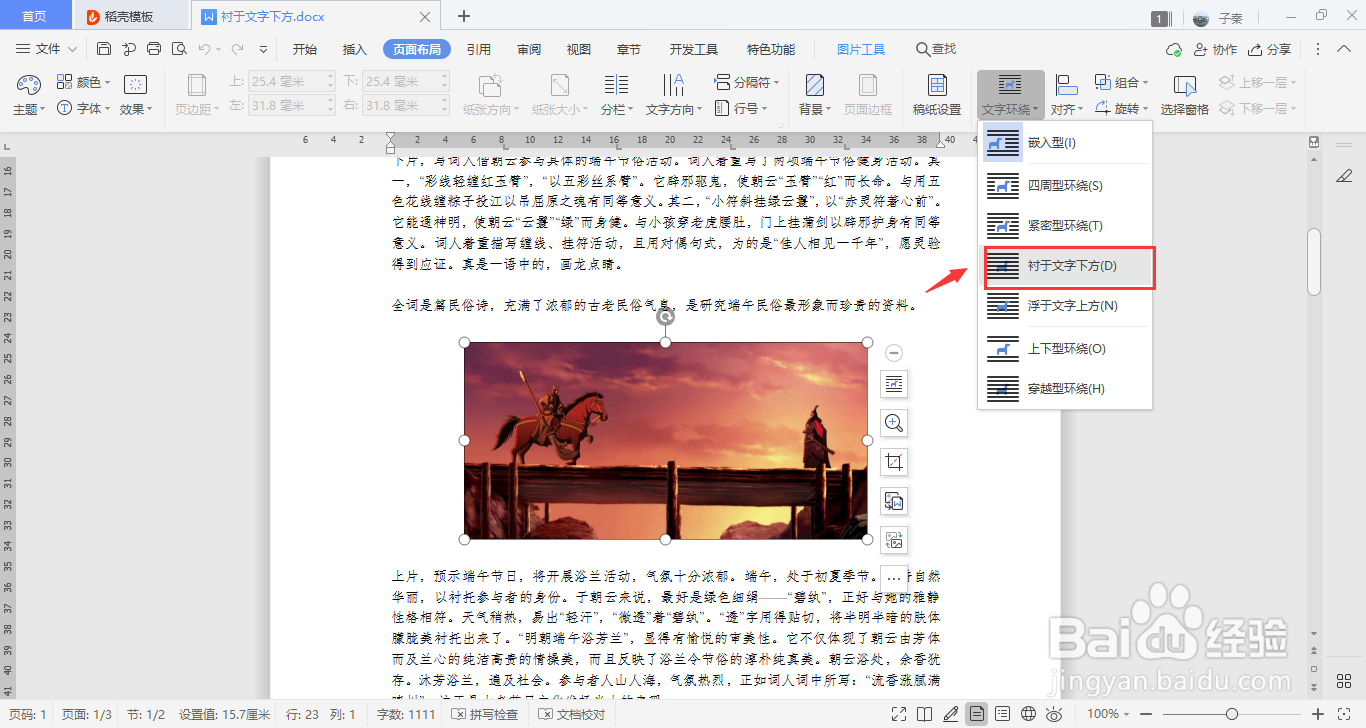
Task: Open the 主题 theme palette button
Action: (x=28, y=95)
